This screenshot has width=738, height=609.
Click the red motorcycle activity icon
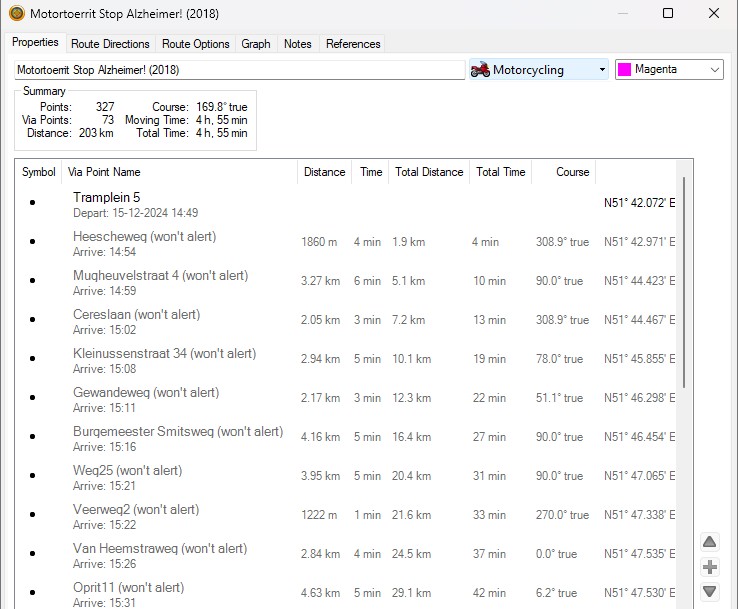pos(481,70)
